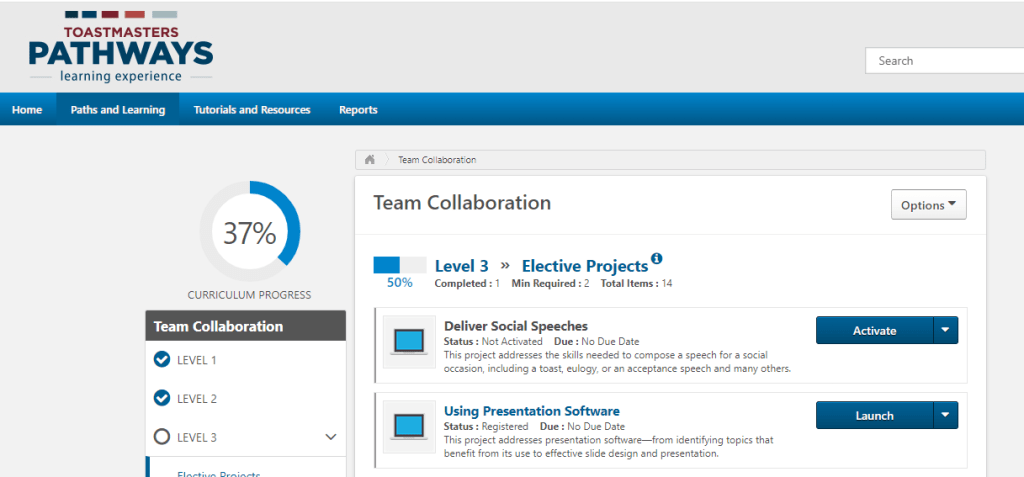
Task: Click the home icon in breadcrumb
Action: 369,160
